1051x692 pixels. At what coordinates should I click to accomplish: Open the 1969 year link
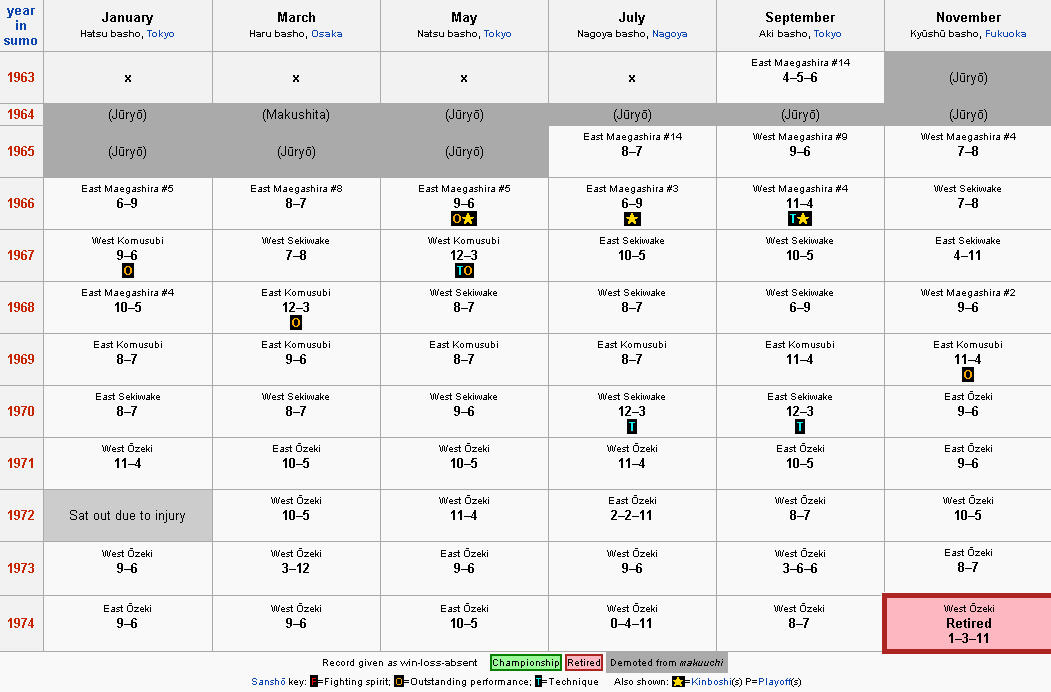21,359
